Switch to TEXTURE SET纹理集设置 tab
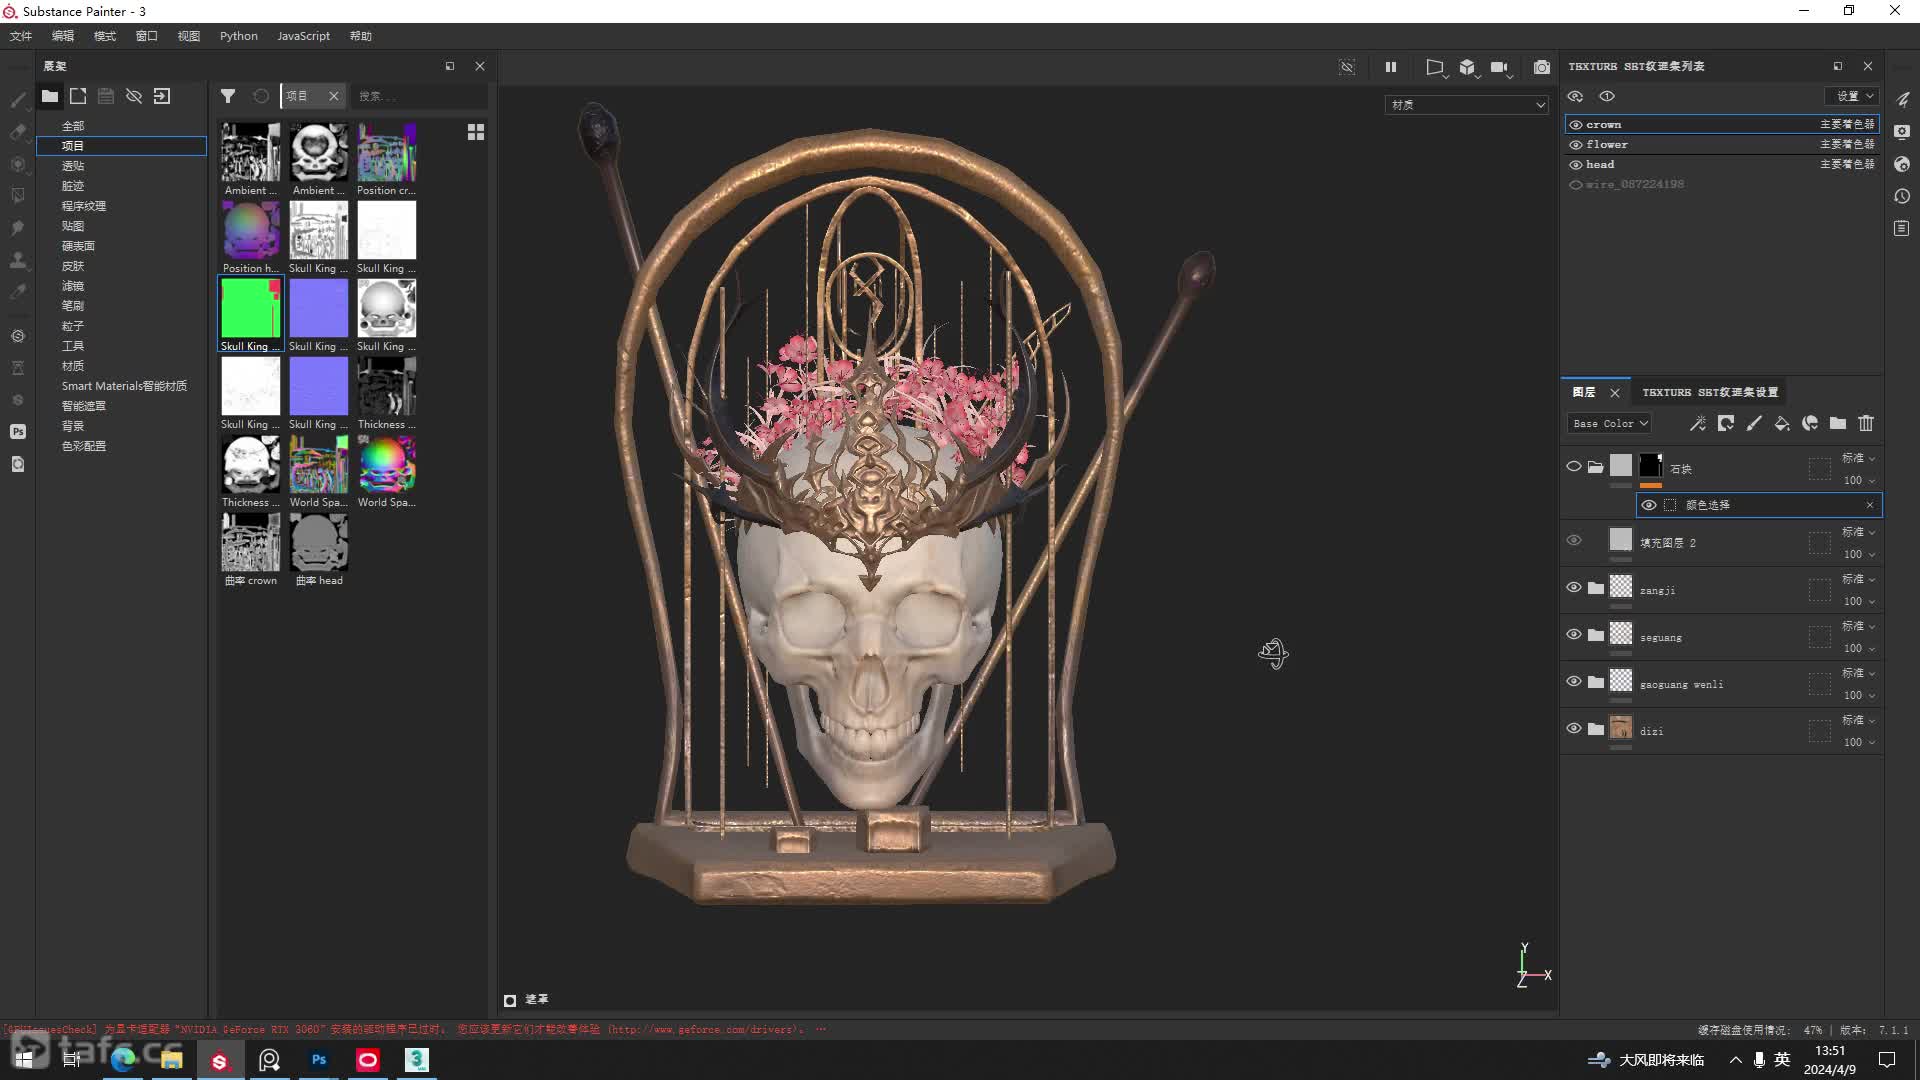Viewport: 1920px width, 1080px height. click(1710, 392)
